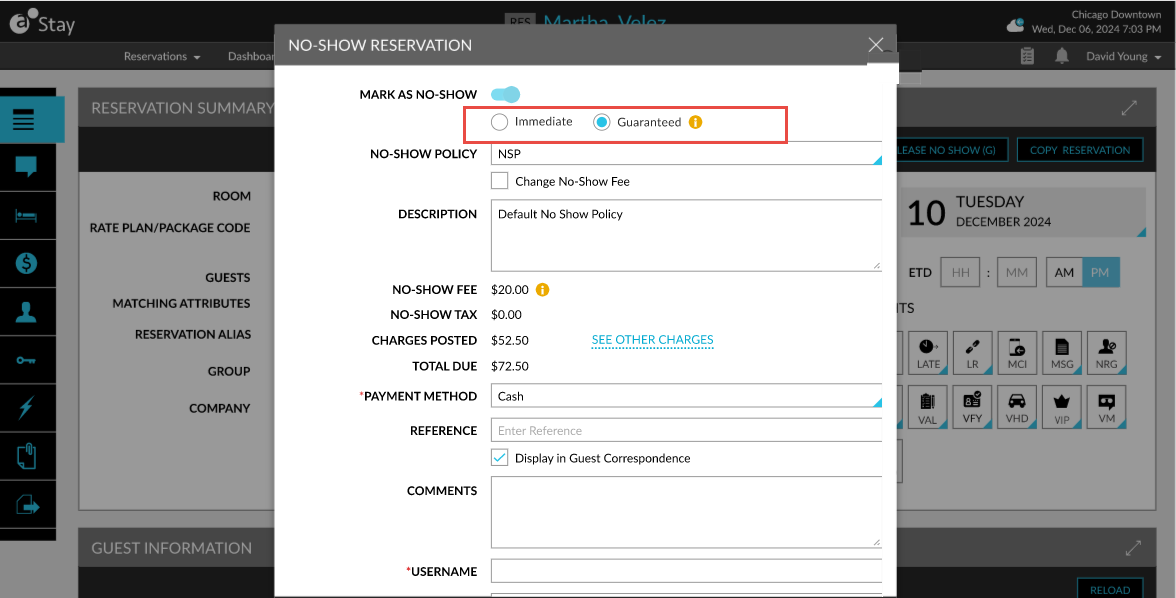The width and height of the screenshot is (1176, 598).
Task: Toggle the Mark As No-Show switch
Action: (506, 95)
